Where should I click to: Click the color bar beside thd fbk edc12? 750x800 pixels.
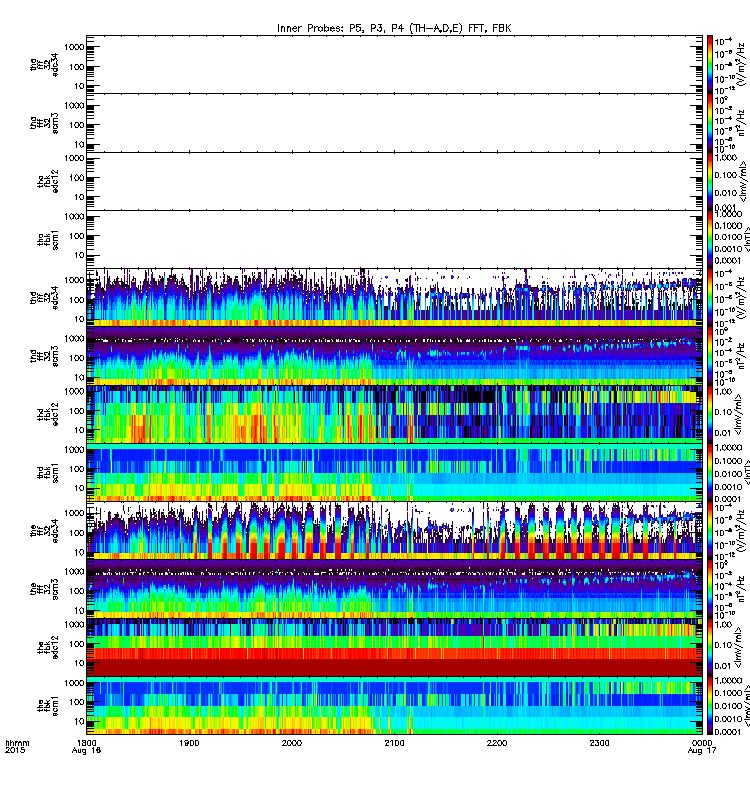pyautogui.click(x=710, y=414)
